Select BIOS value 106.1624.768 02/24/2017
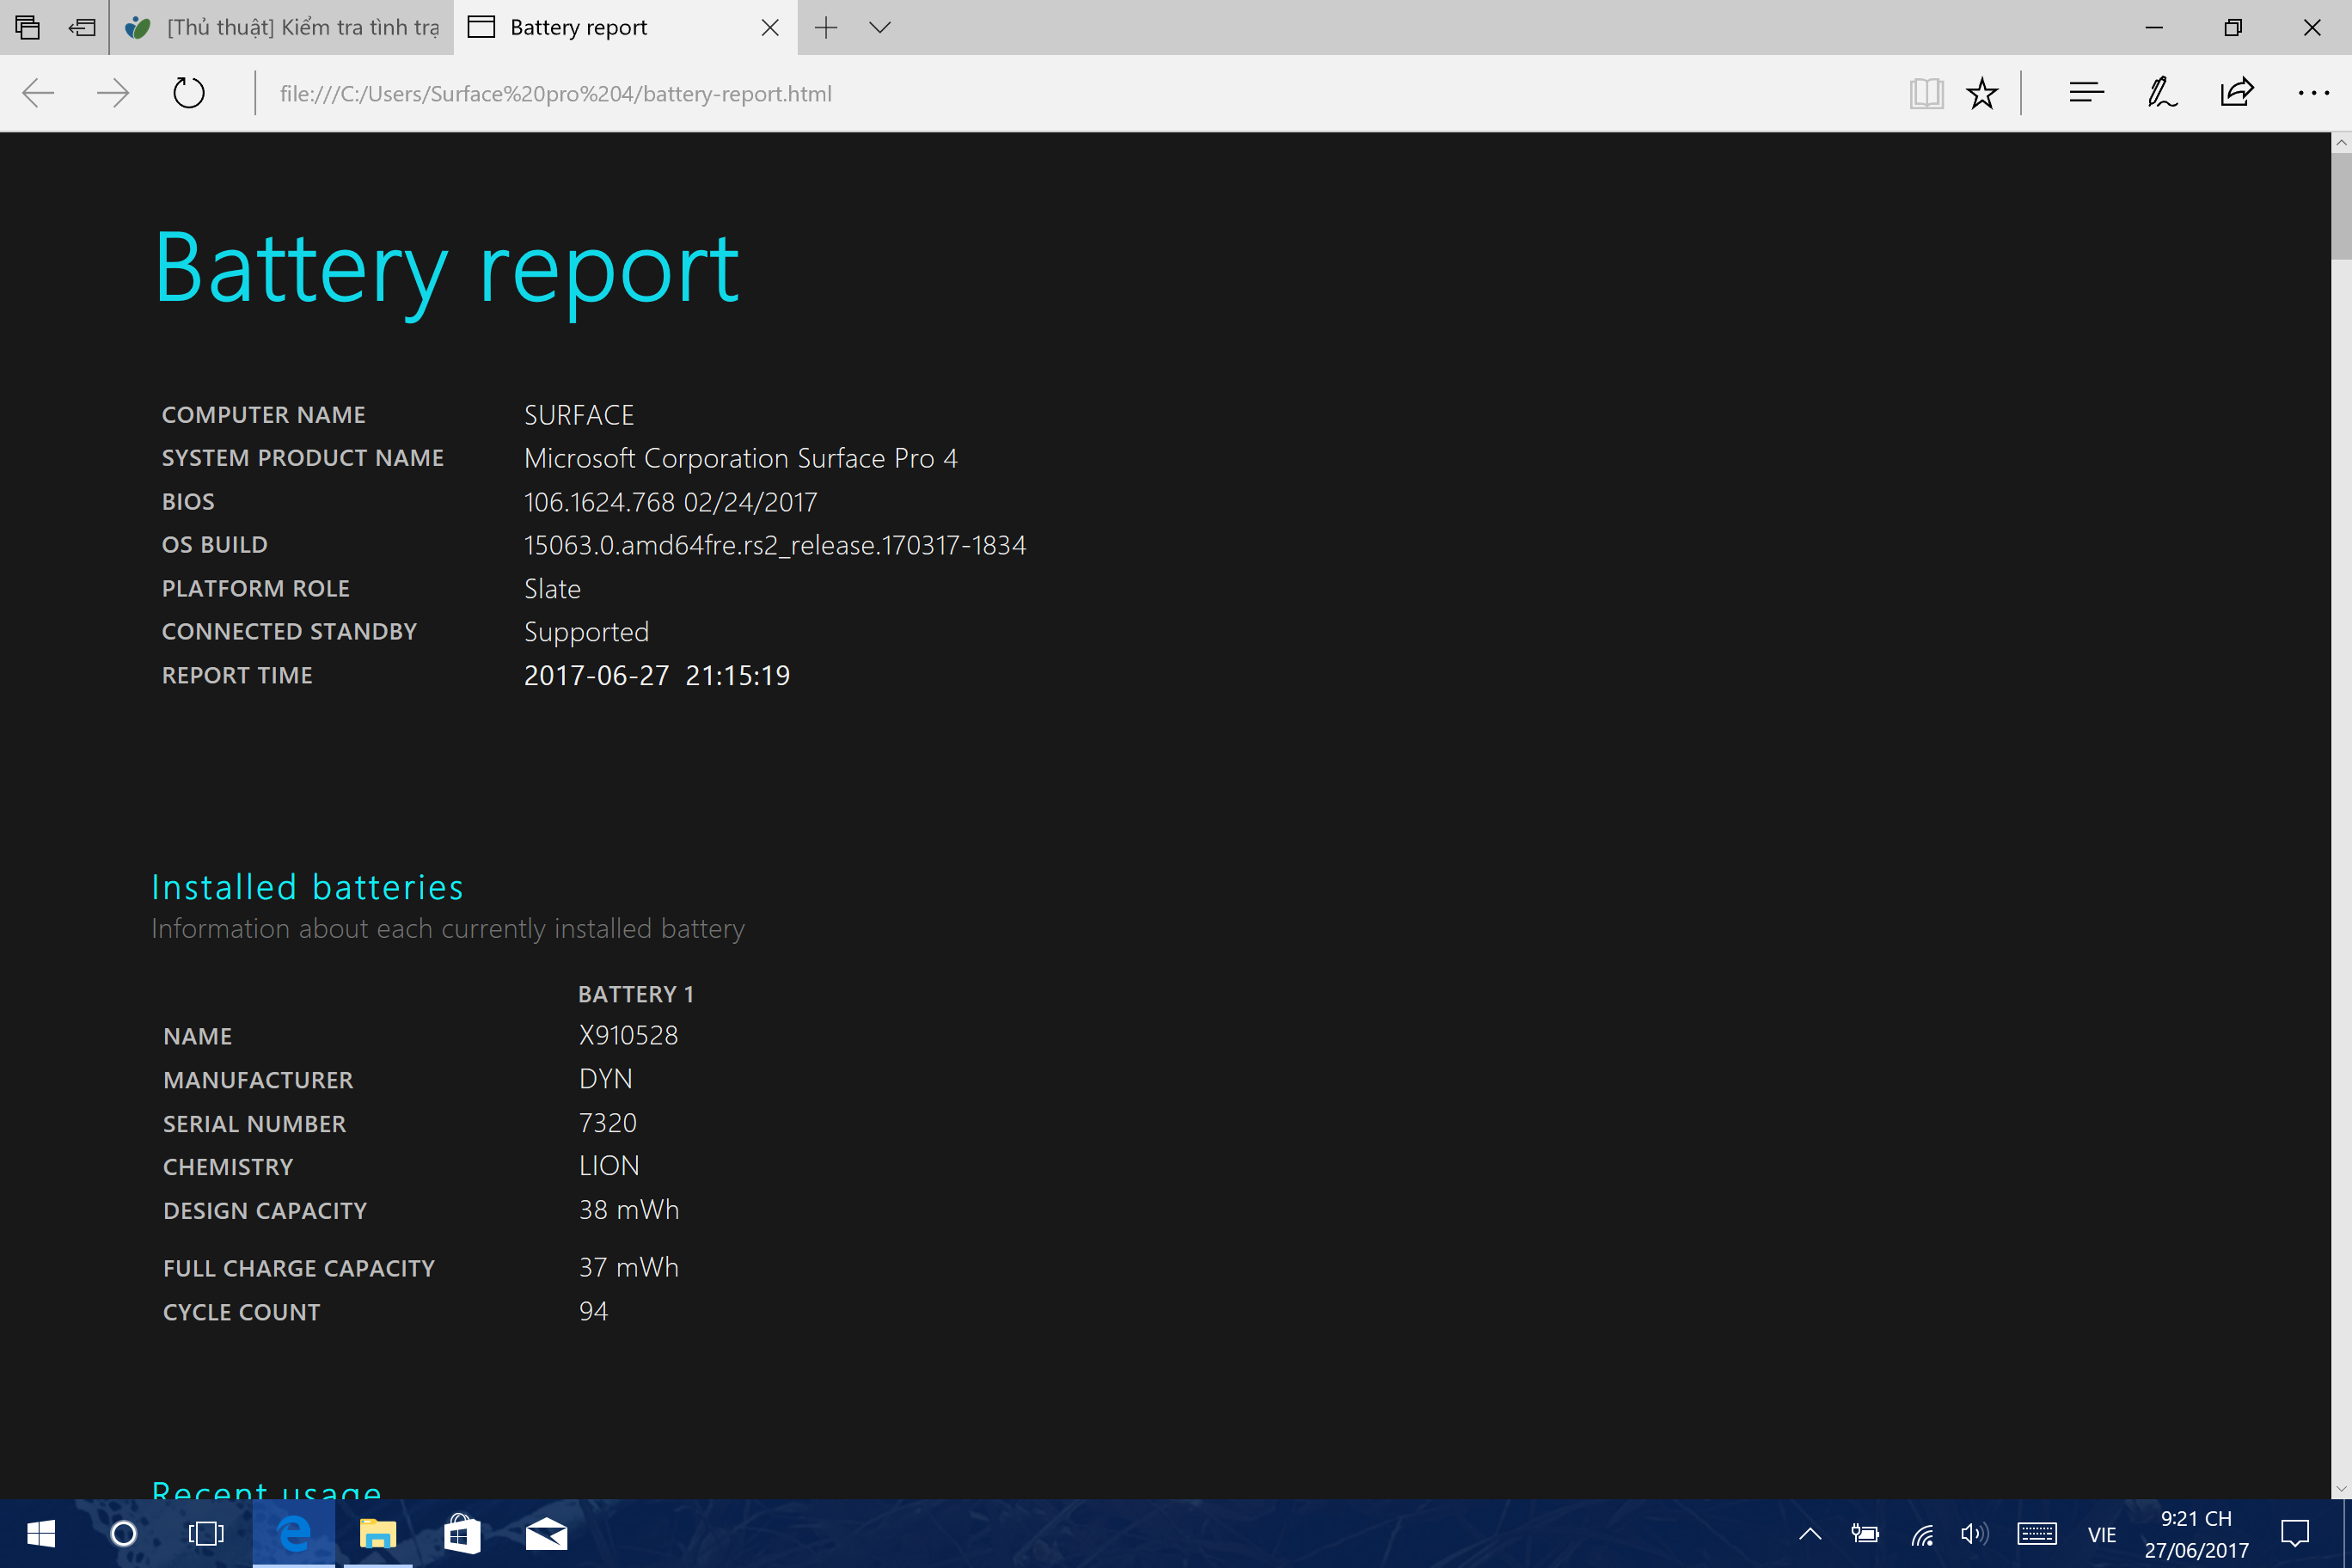 point(670,502)
